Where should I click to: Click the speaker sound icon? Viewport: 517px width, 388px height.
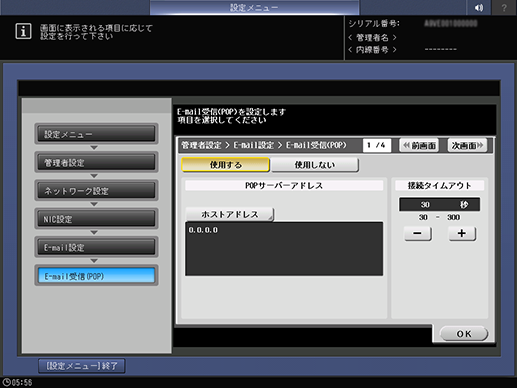(479, 7)
